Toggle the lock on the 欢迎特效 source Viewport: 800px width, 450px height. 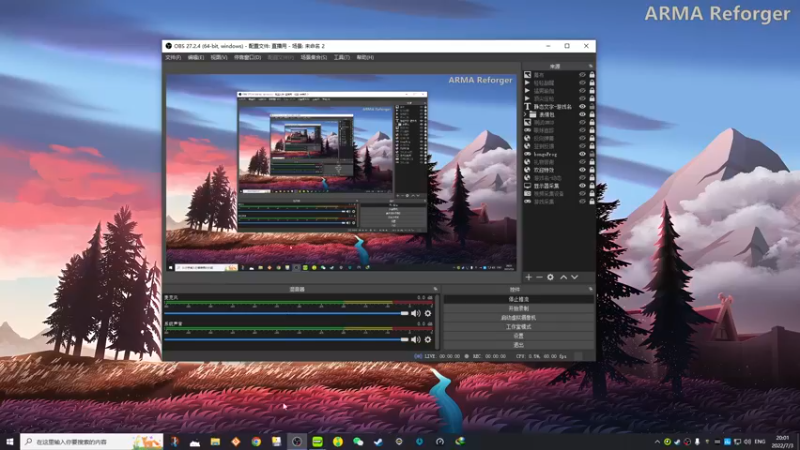click(x=592, y=170)
